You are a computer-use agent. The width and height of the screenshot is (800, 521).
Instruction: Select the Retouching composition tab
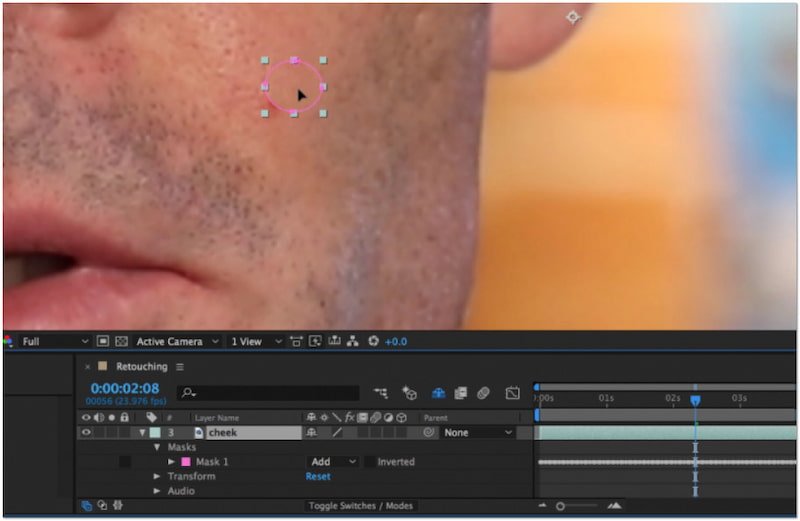pos(141,367)
